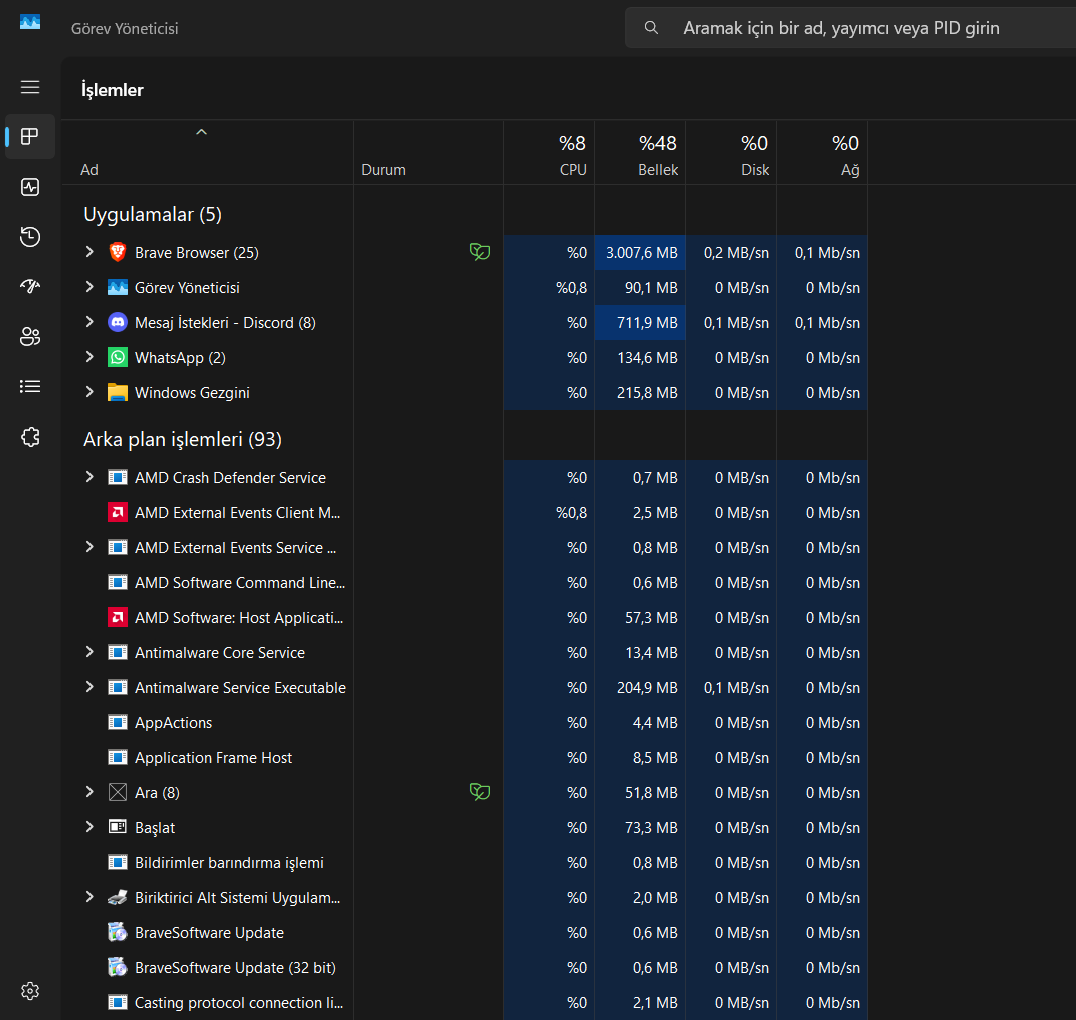Click Ara efficiency mode leaf icon

pos(480,792)
